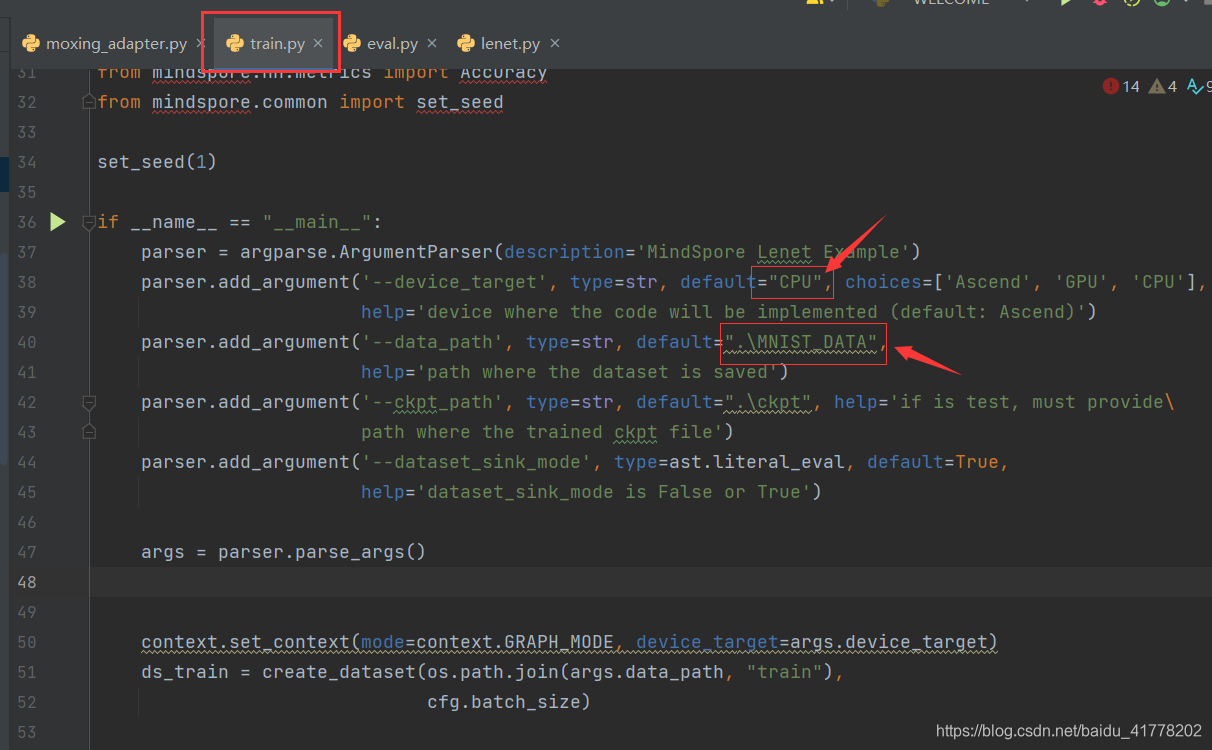
Task: Click the set_seed(1) call on line 34
Action: click(x=157, y=161)
